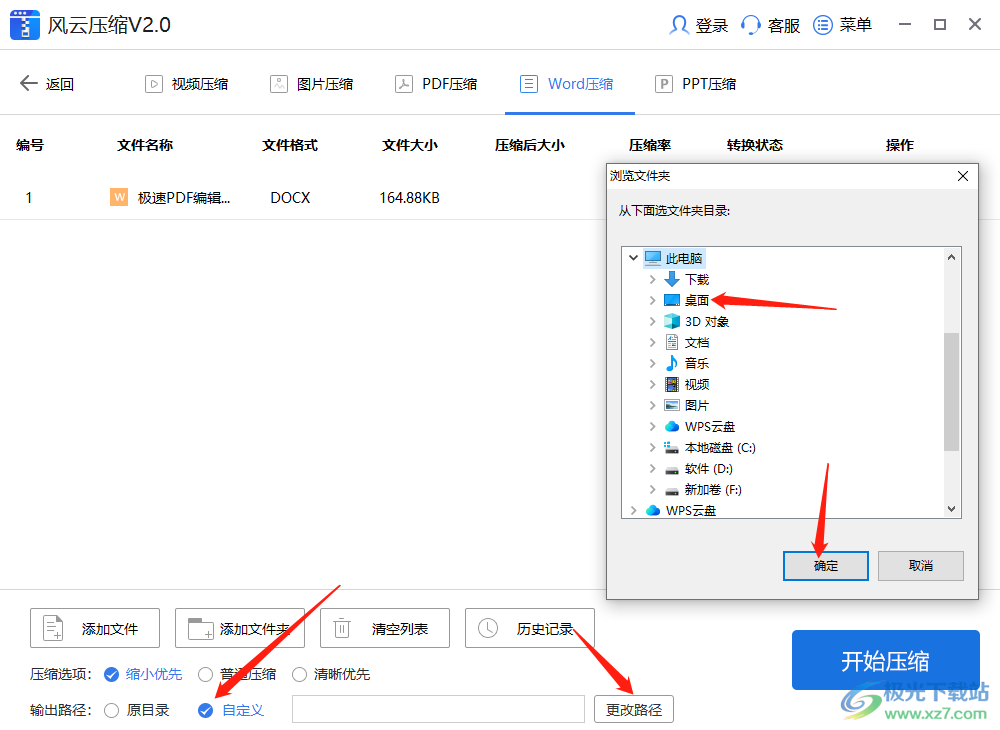Image resolution: width=1000 pixels, height=730 pixels.
Task: Open the 菜单 list icon
Action: (823, 25)
